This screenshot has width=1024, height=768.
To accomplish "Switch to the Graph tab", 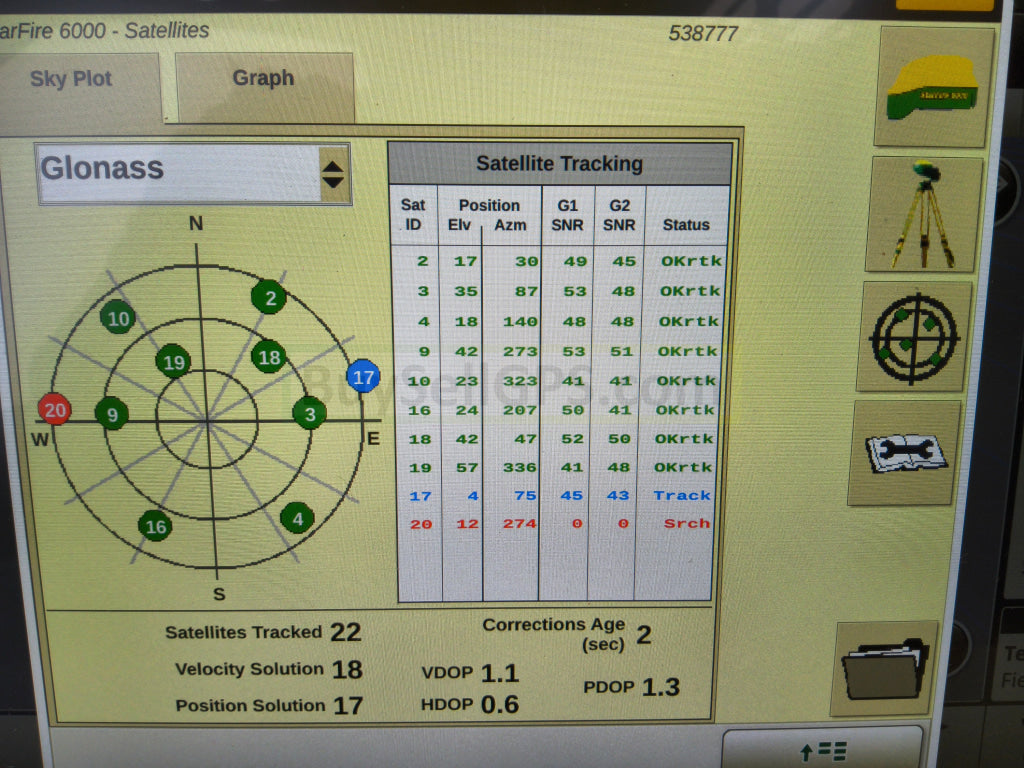I will click(264, 79).
